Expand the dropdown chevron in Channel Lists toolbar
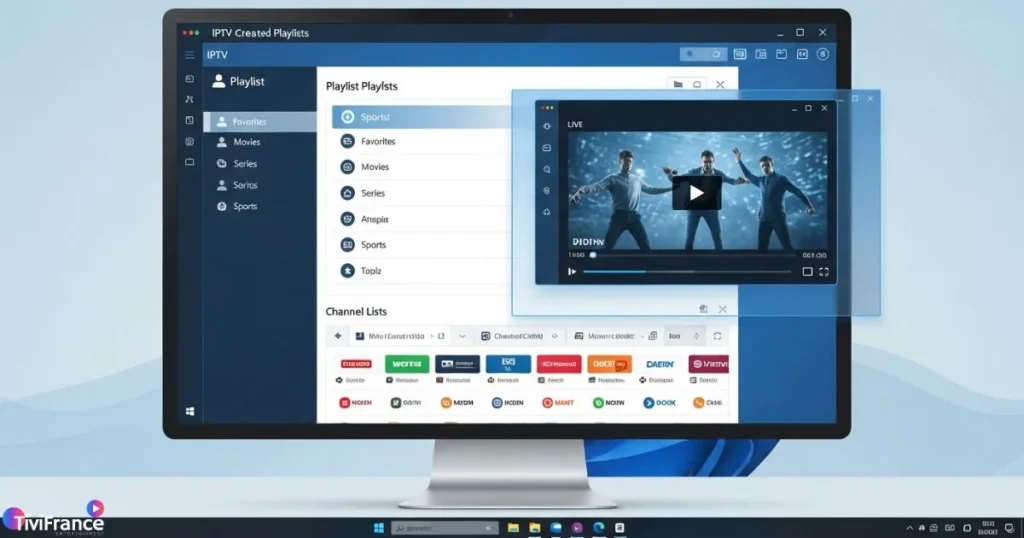 pyautogui.click(x=462, y=336)
